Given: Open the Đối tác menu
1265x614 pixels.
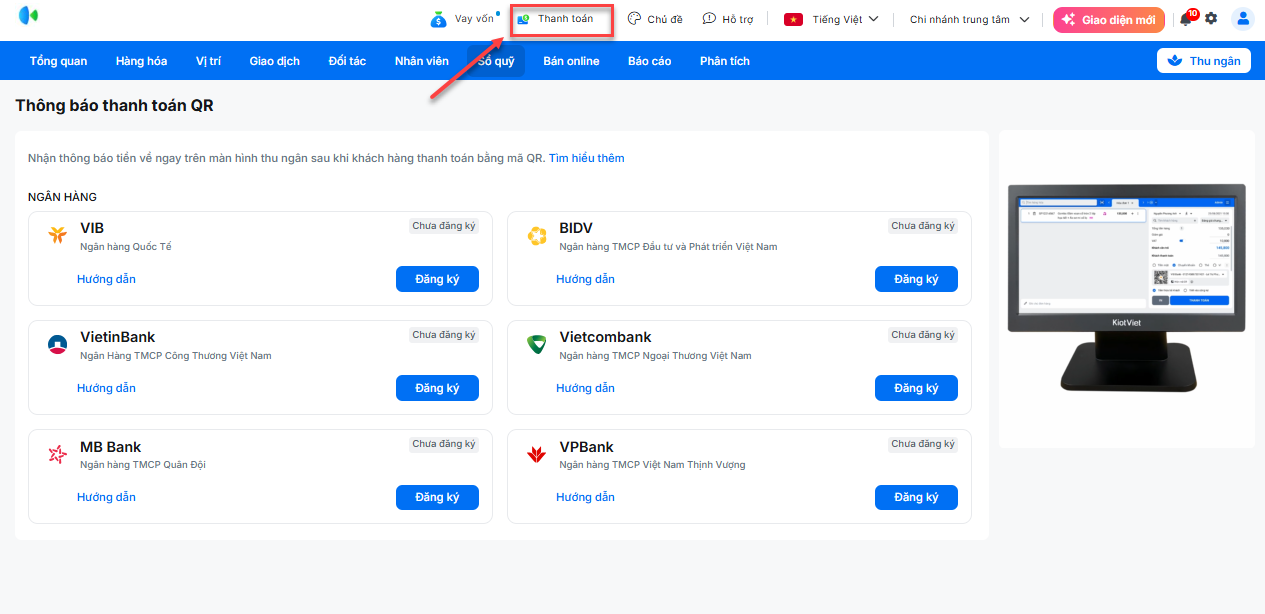Looking at the screenshot, I should point(347,61).
